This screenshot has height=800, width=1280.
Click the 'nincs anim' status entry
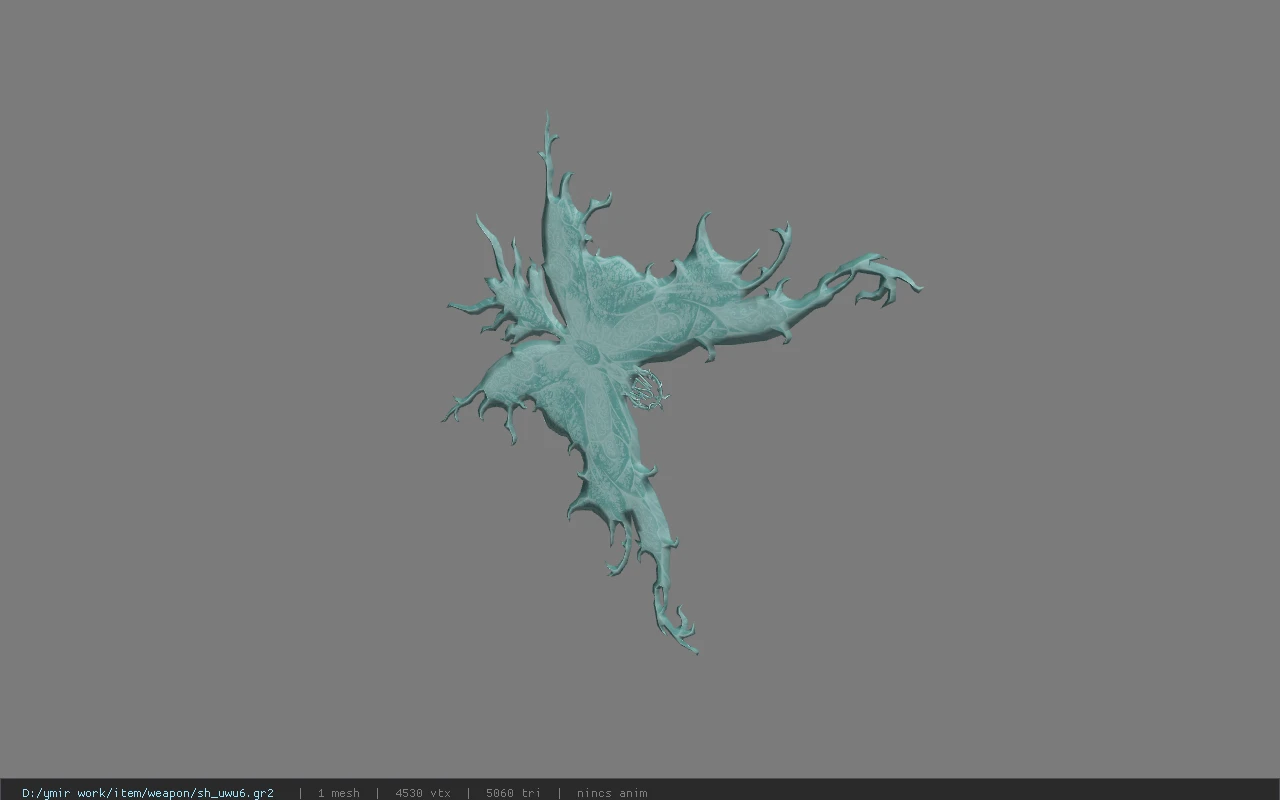point(612,793)
